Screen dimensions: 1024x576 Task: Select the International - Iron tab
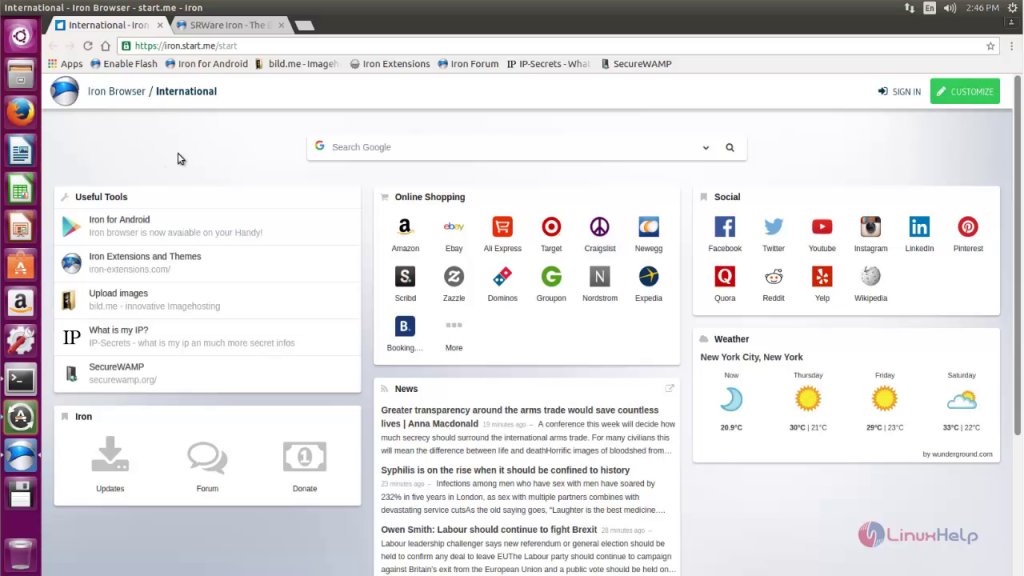pos(108,25)
